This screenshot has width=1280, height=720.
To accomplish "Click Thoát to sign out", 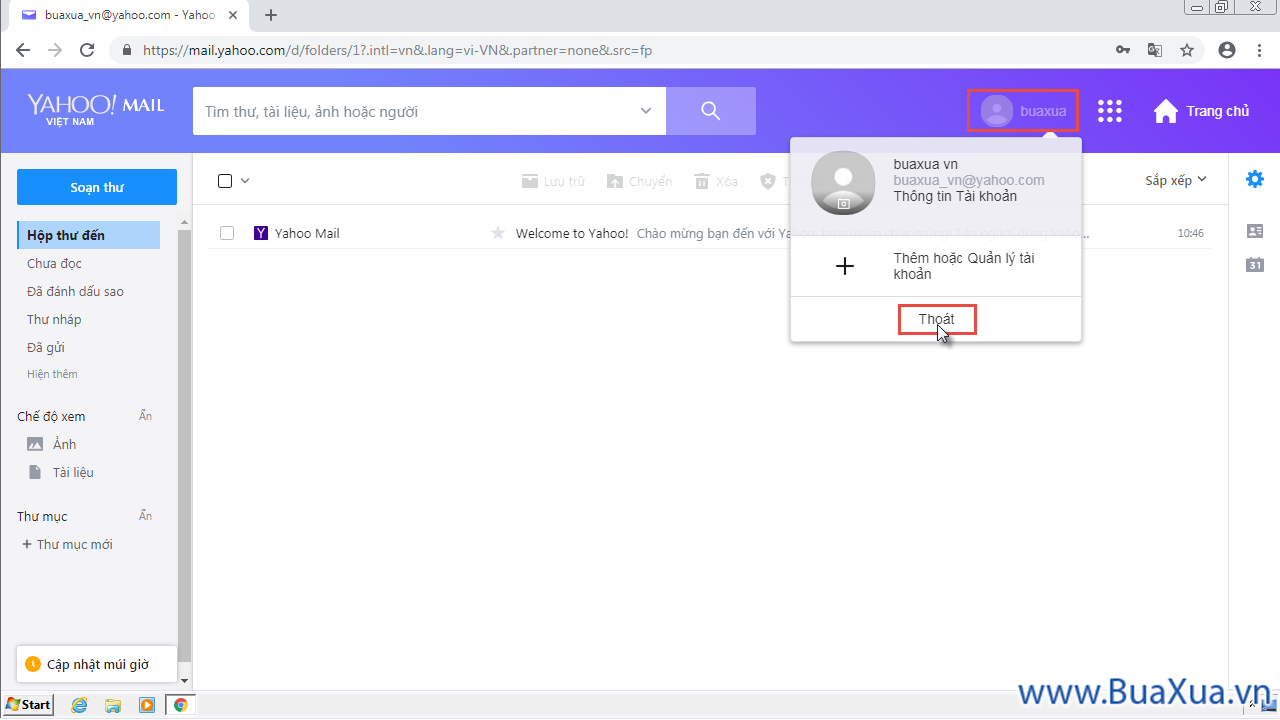I will coord(937,319).
